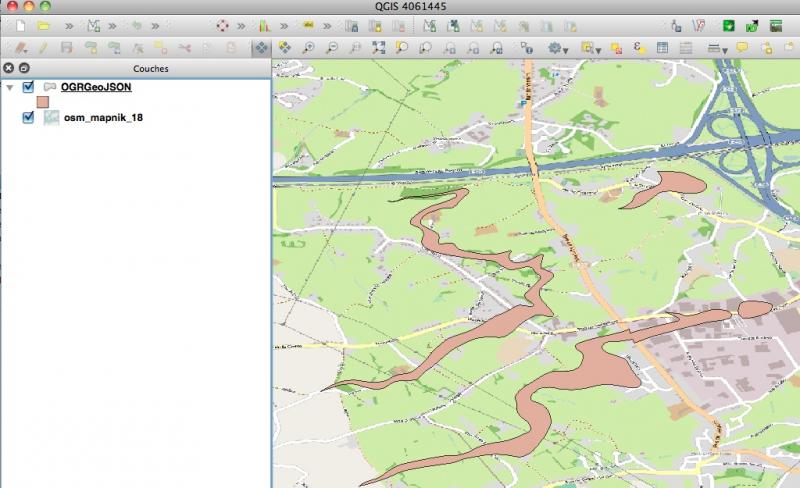Click the salmon color swatch under OGRGeoJSON
The height and width of the screenshot is (488, 800).
(x=43, y=102)
